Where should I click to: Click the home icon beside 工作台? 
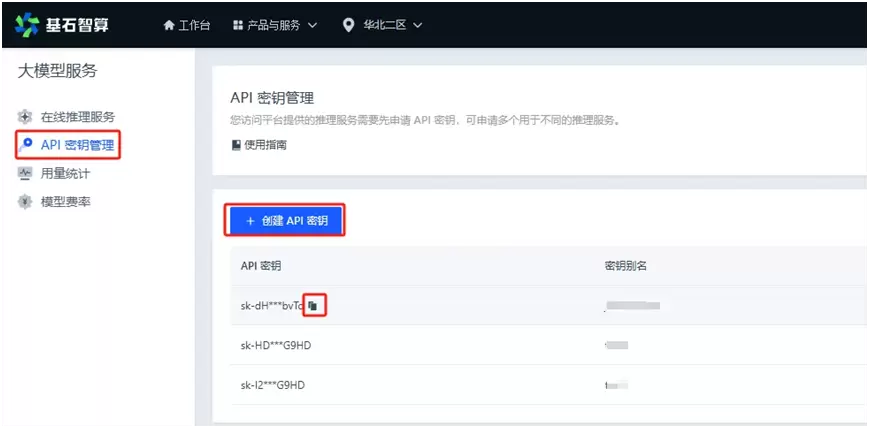(x=169, y=25)
